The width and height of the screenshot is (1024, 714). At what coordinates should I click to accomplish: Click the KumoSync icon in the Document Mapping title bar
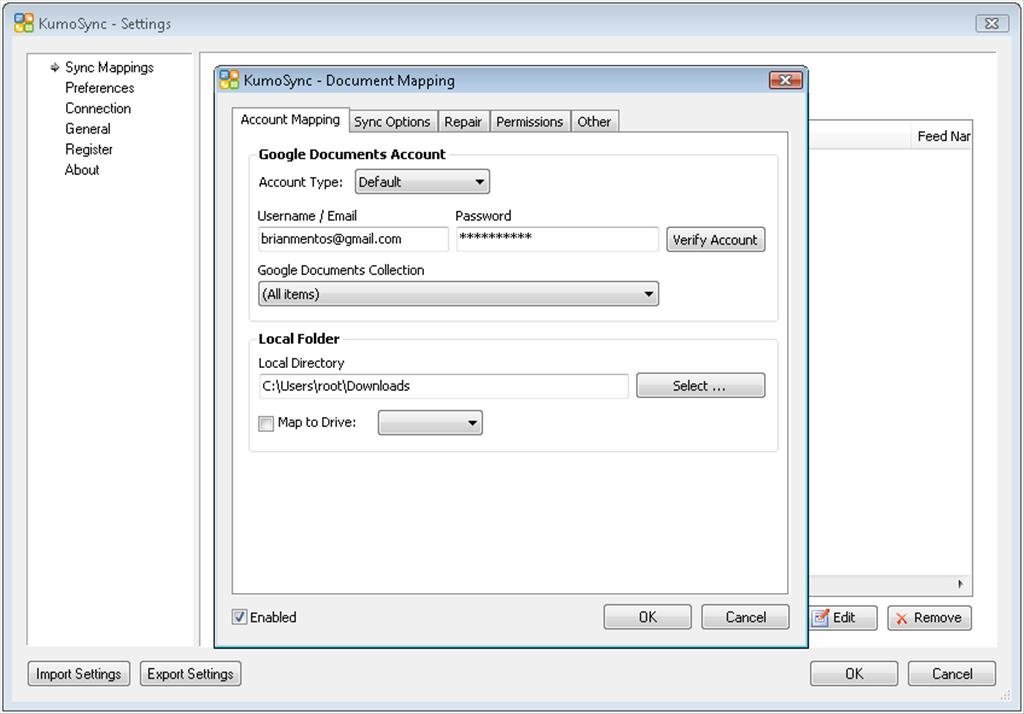229,80
